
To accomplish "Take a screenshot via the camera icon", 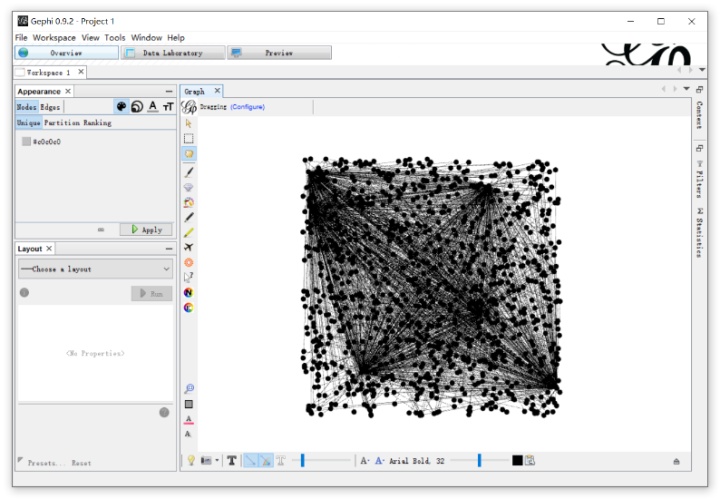I will click(x=206, y=460).
